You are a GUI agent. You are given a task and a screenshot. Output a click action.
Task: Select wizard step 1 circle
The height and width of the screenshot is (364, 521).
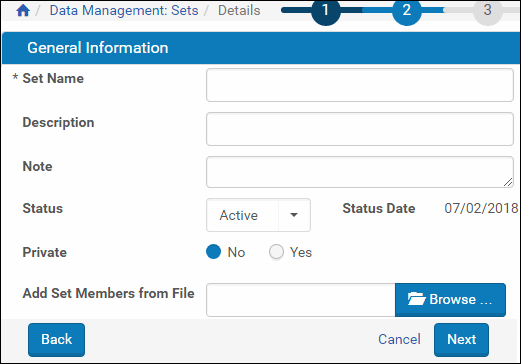click(326, 10)
